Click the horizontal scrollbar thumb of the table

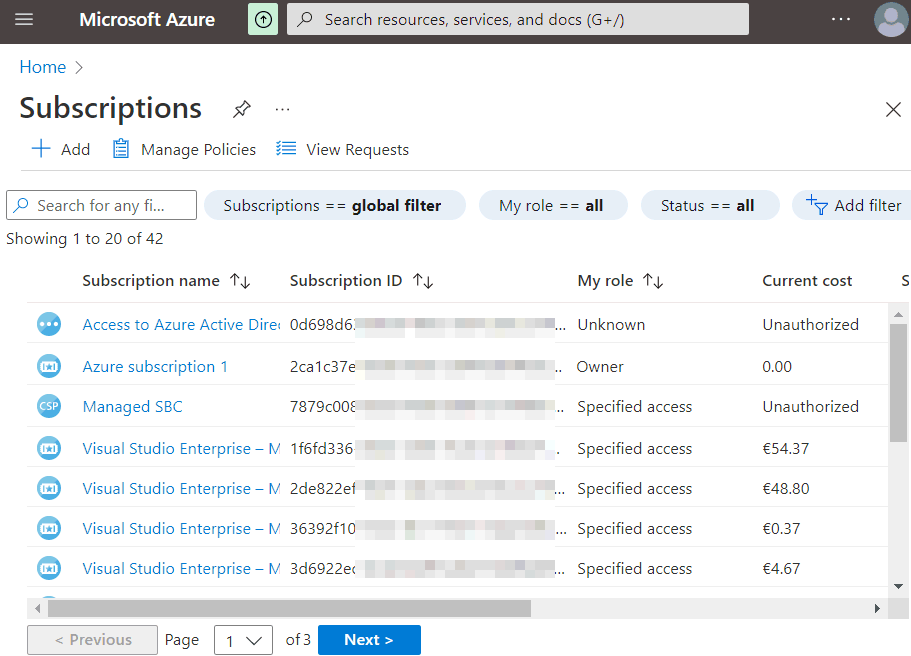(289, 608)
